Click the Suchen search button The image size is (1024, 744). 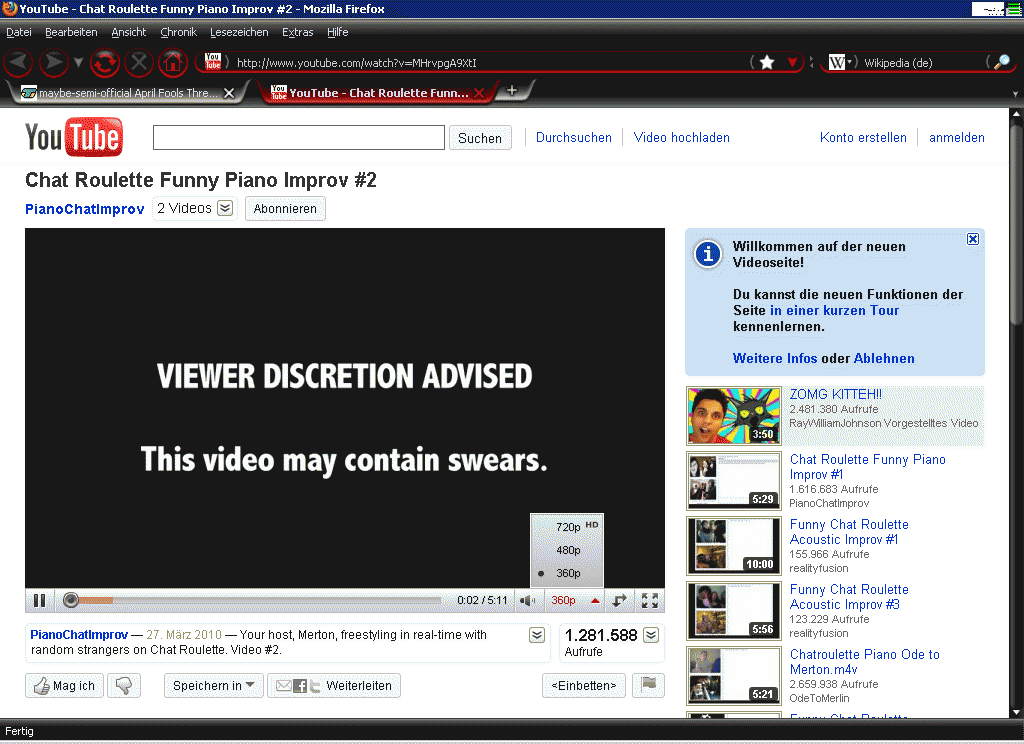click(x=480, y=138)
